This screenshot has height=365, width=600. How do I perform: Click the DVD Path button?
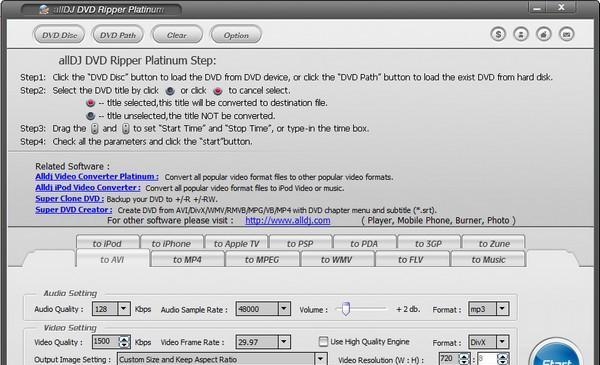coord(118,35)
